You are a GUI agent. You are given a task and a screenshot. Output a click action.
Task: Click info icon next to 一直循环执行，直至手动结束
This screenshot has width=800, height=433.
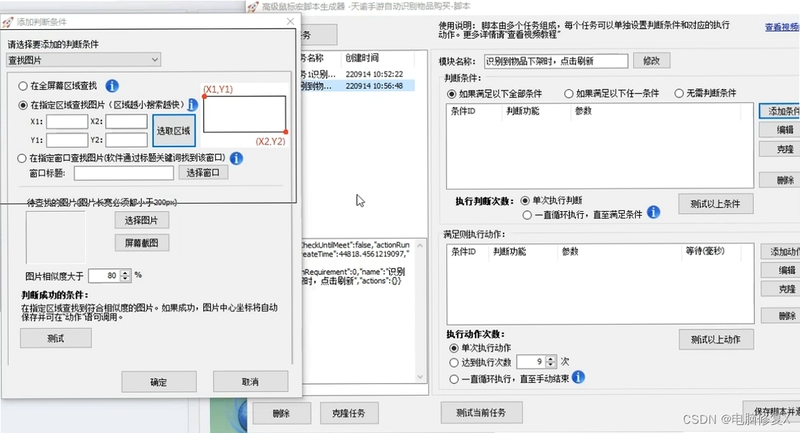pos(578,377)
